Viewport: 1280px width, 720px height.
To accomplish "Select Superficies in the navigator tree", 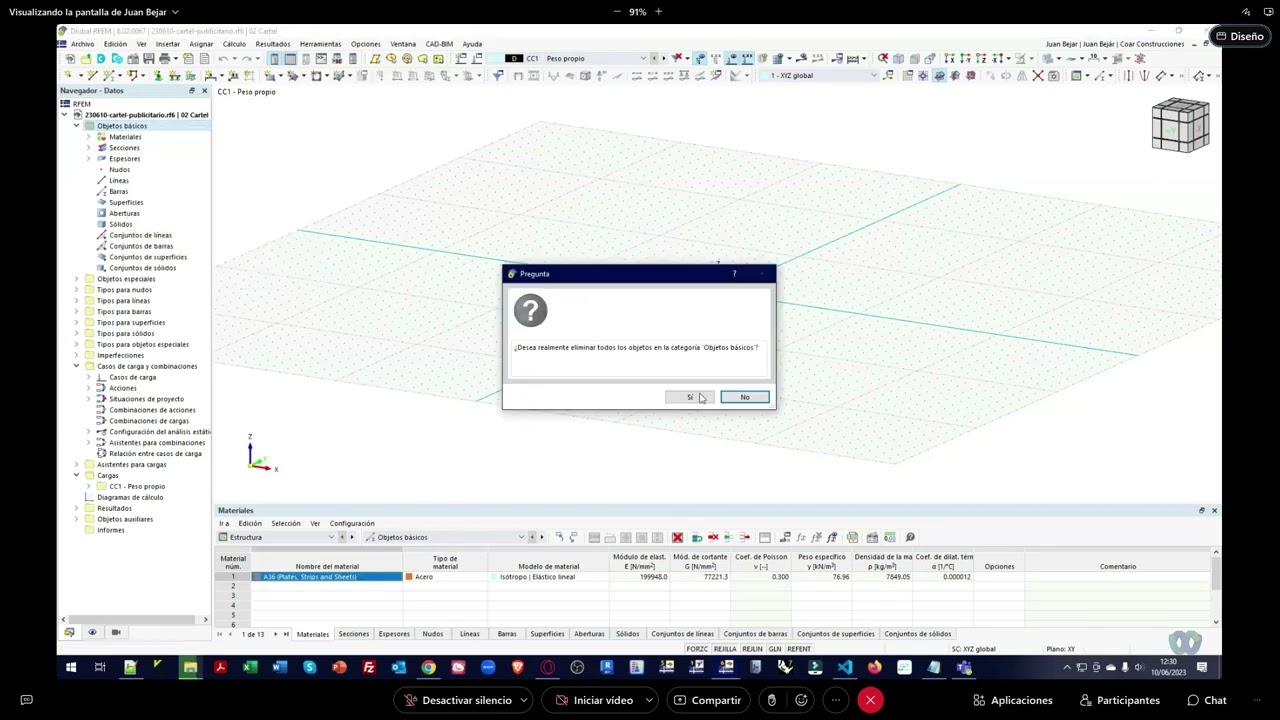I will pos(126,203).
